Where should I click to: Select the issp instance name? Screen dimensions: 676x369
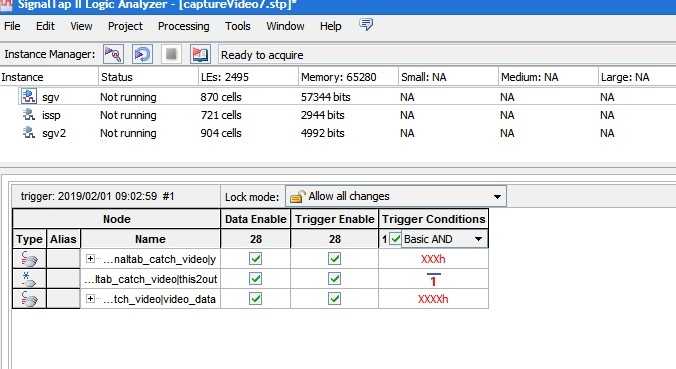(51, 116)
